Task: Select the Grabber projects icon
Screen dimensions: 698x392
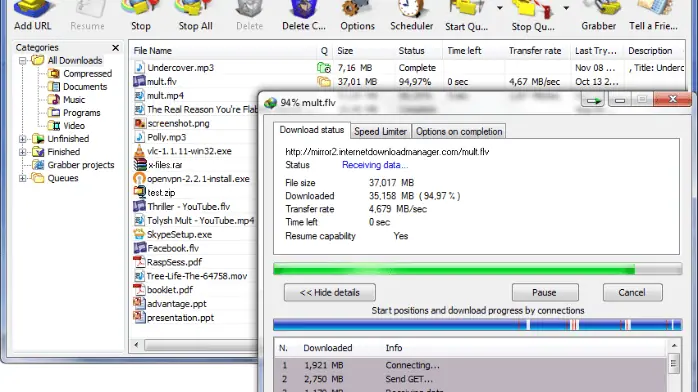Action: [38, 165]
